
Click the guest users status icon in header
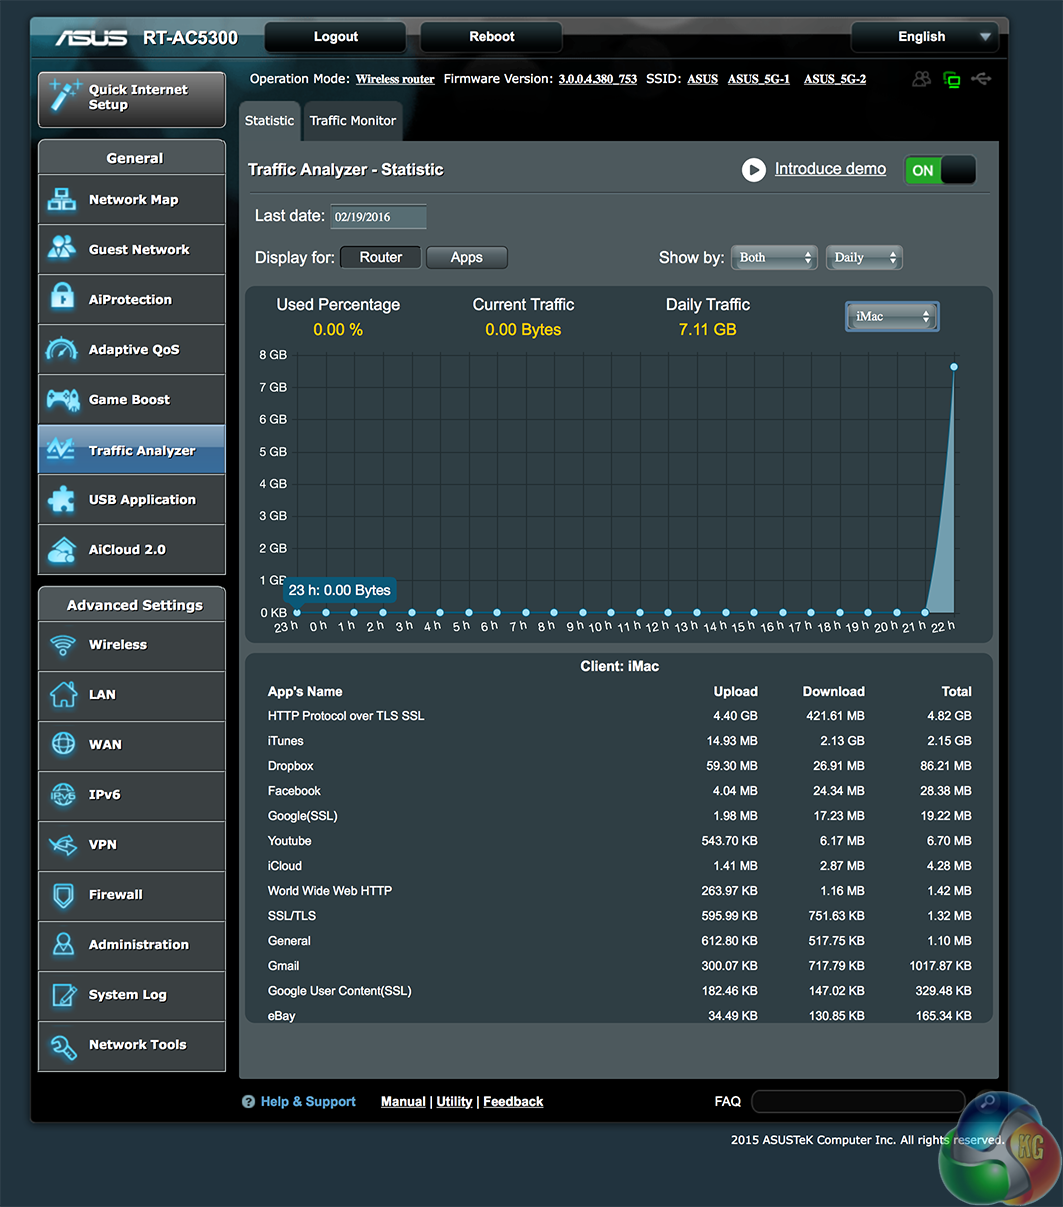tap(921, 79)
